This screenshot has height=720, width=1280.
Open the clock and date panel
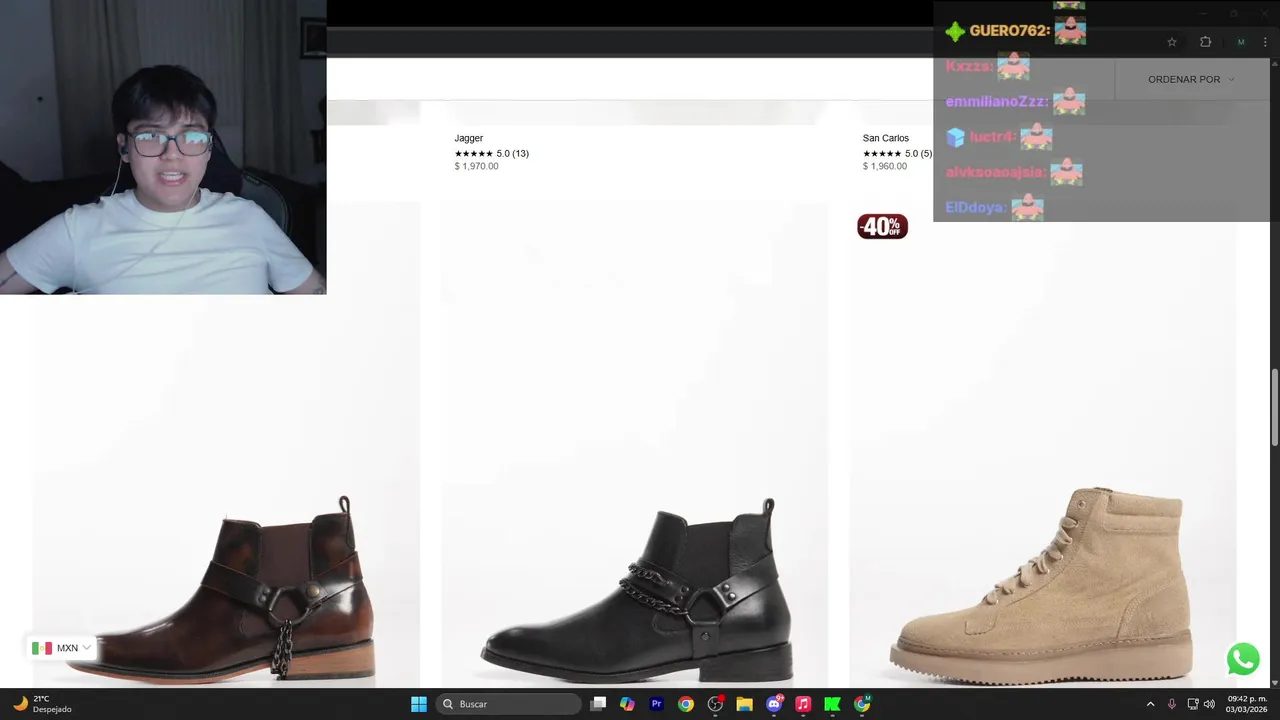(x=1246, y=704)
